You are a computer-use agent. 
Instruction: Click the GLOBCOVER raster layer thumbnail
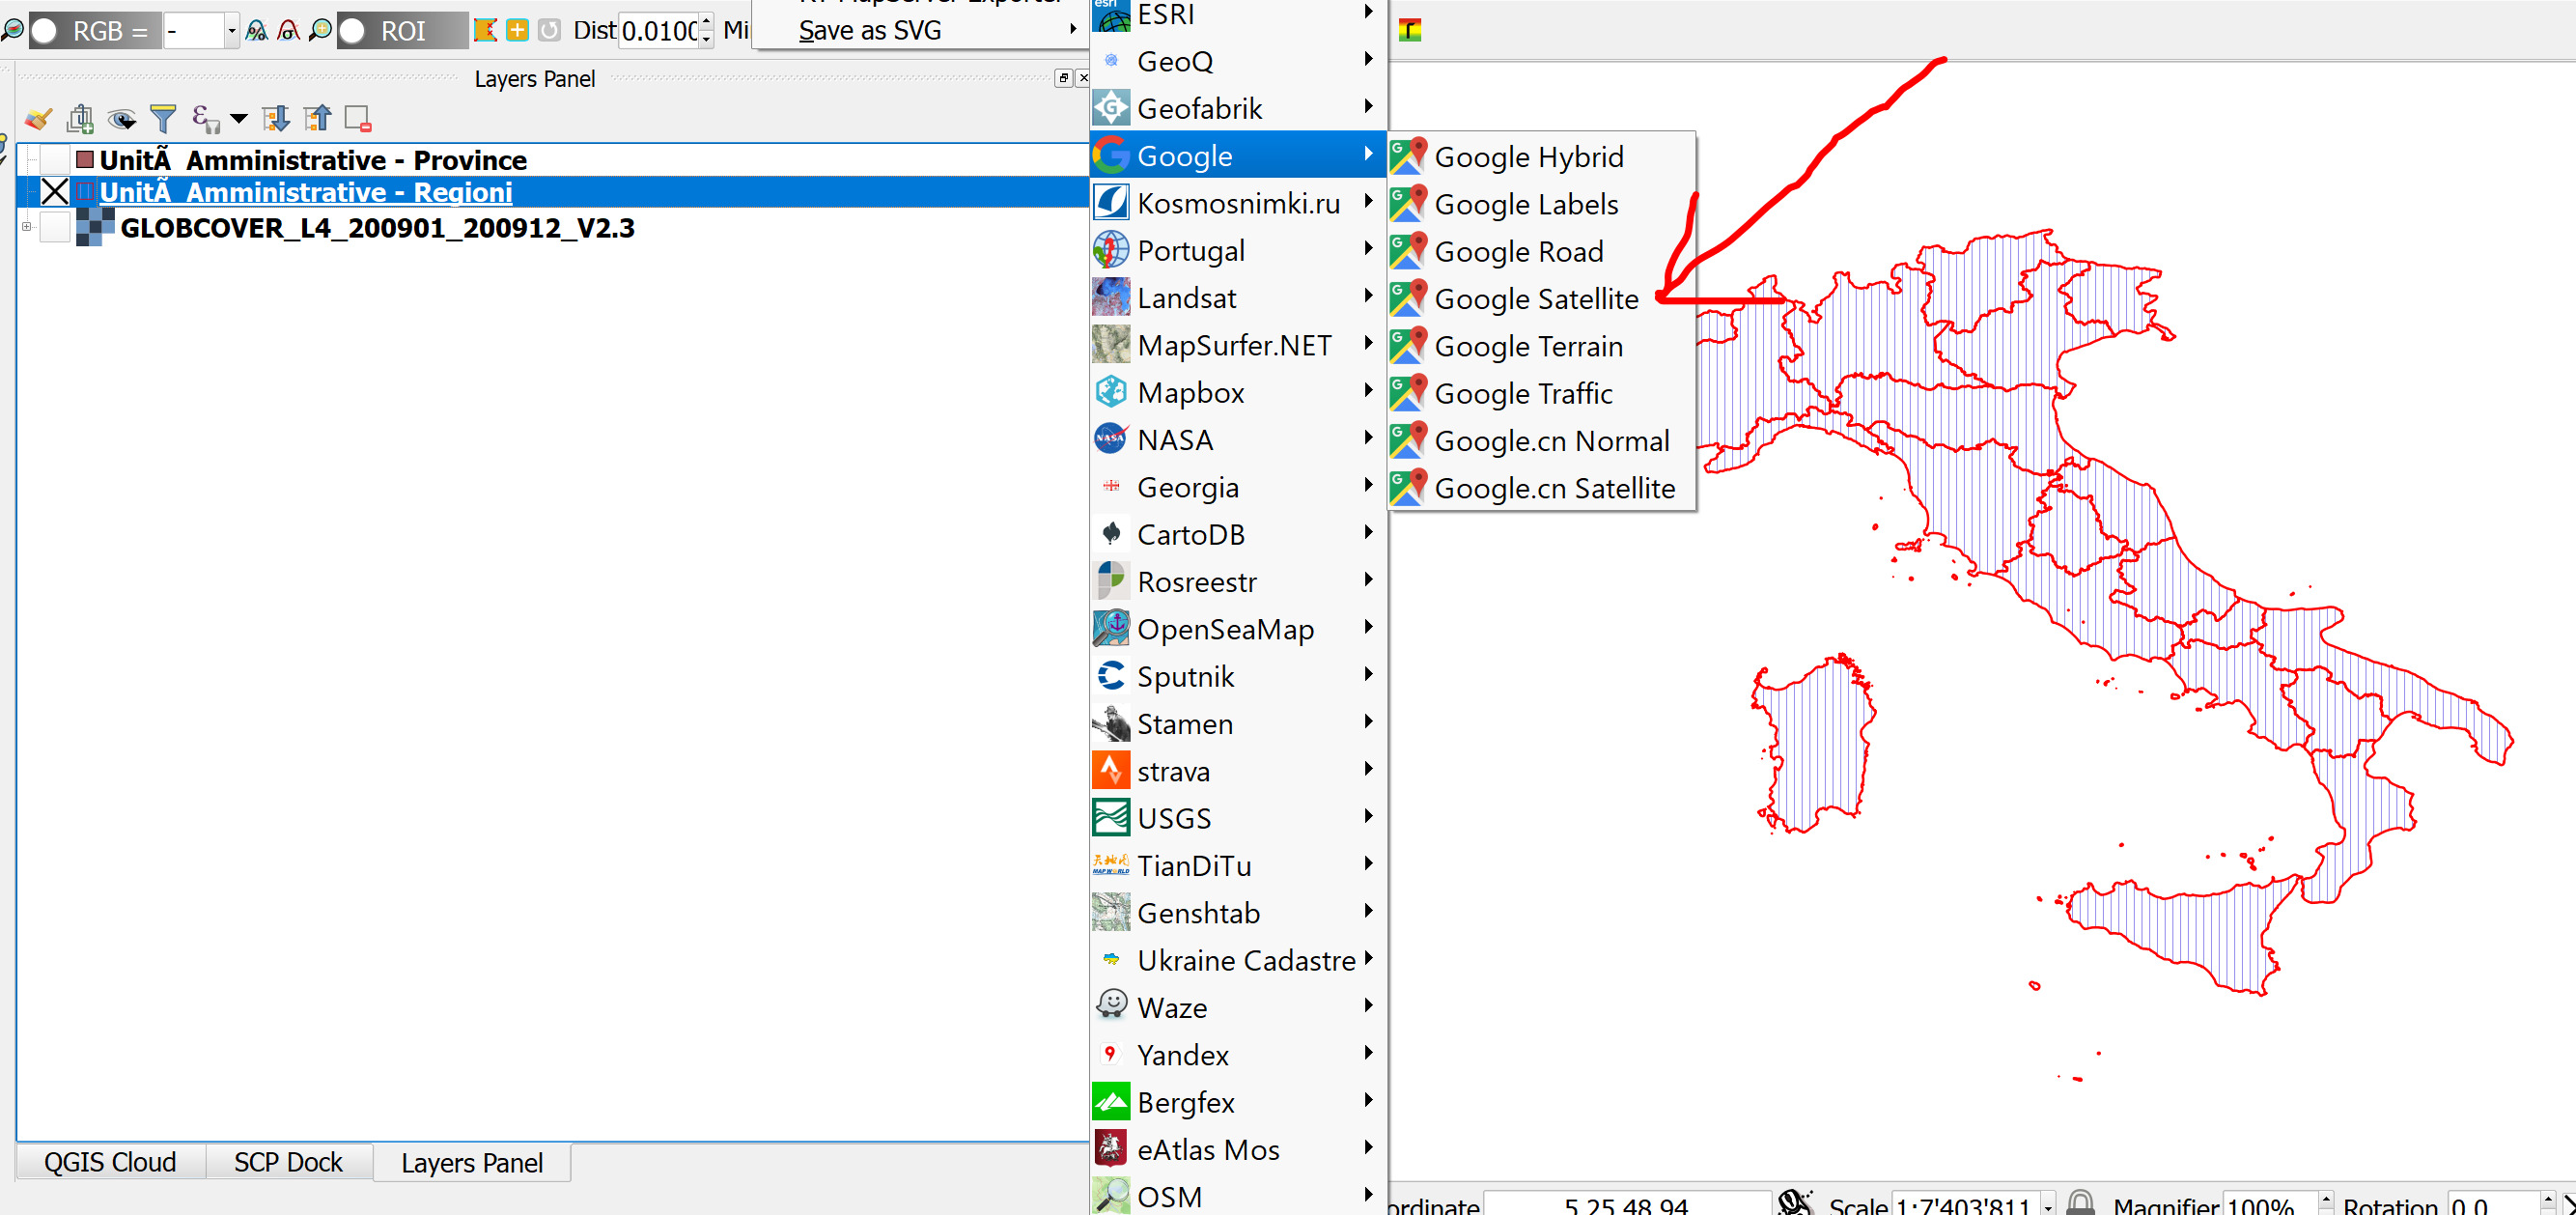pos(95,227)
